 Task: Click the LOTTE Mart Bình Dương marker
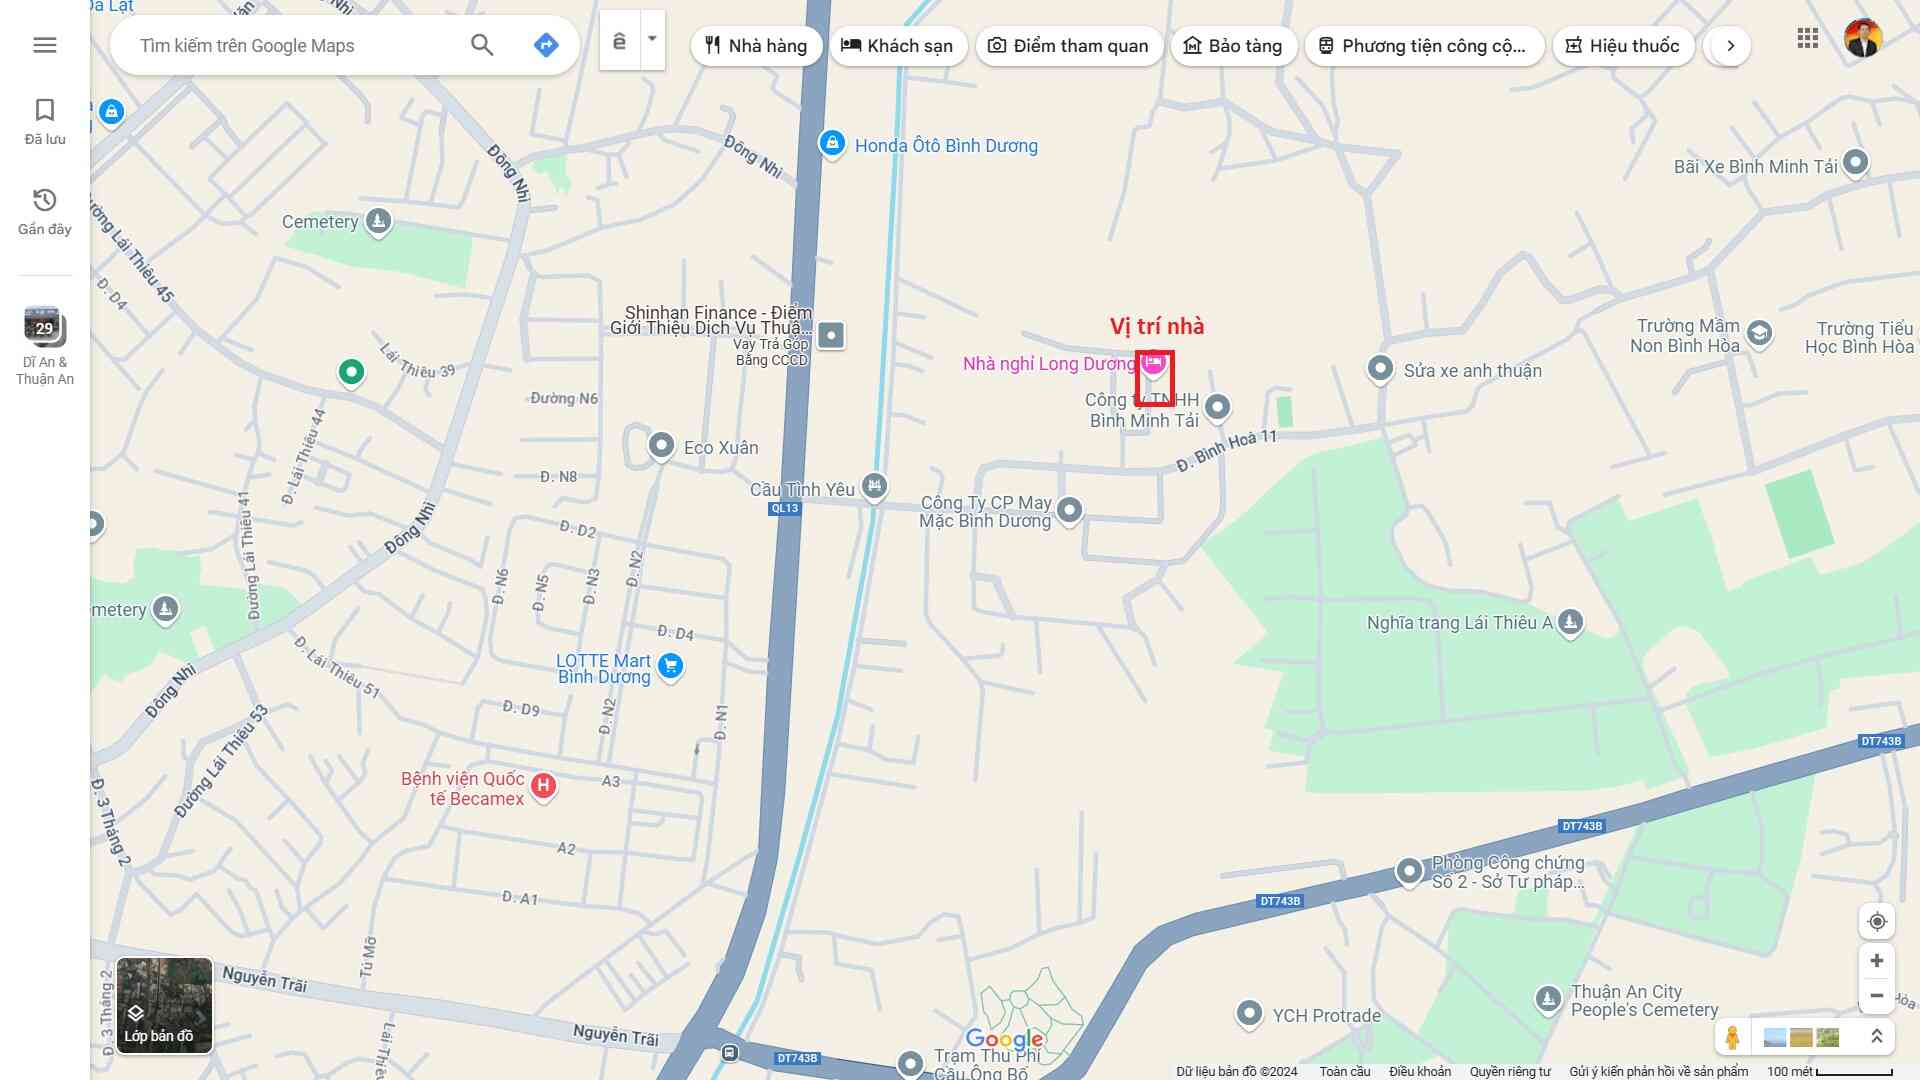click(x=671, y=666)
